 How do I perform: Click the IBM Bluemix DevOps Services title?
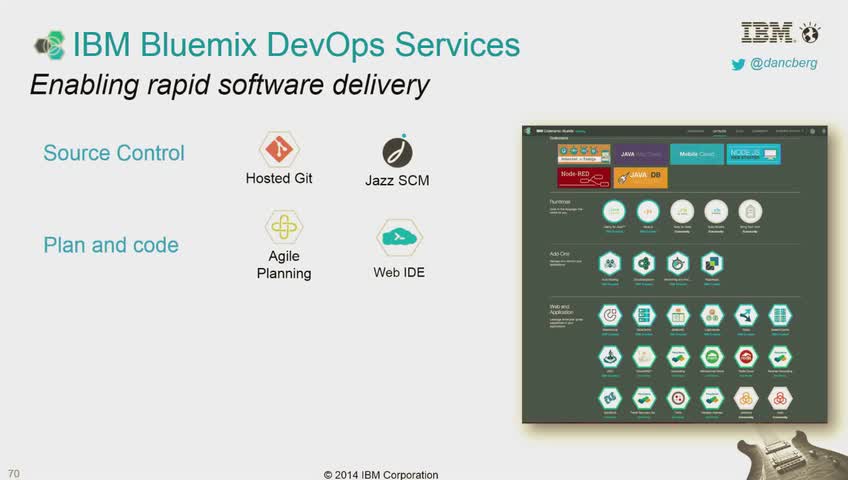tap(296, 44)
